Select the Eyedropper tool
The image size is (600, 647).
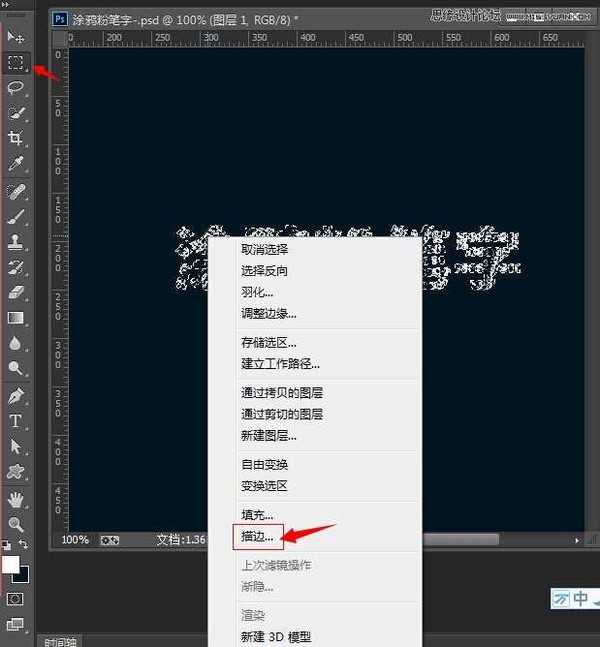click(16, 163)
